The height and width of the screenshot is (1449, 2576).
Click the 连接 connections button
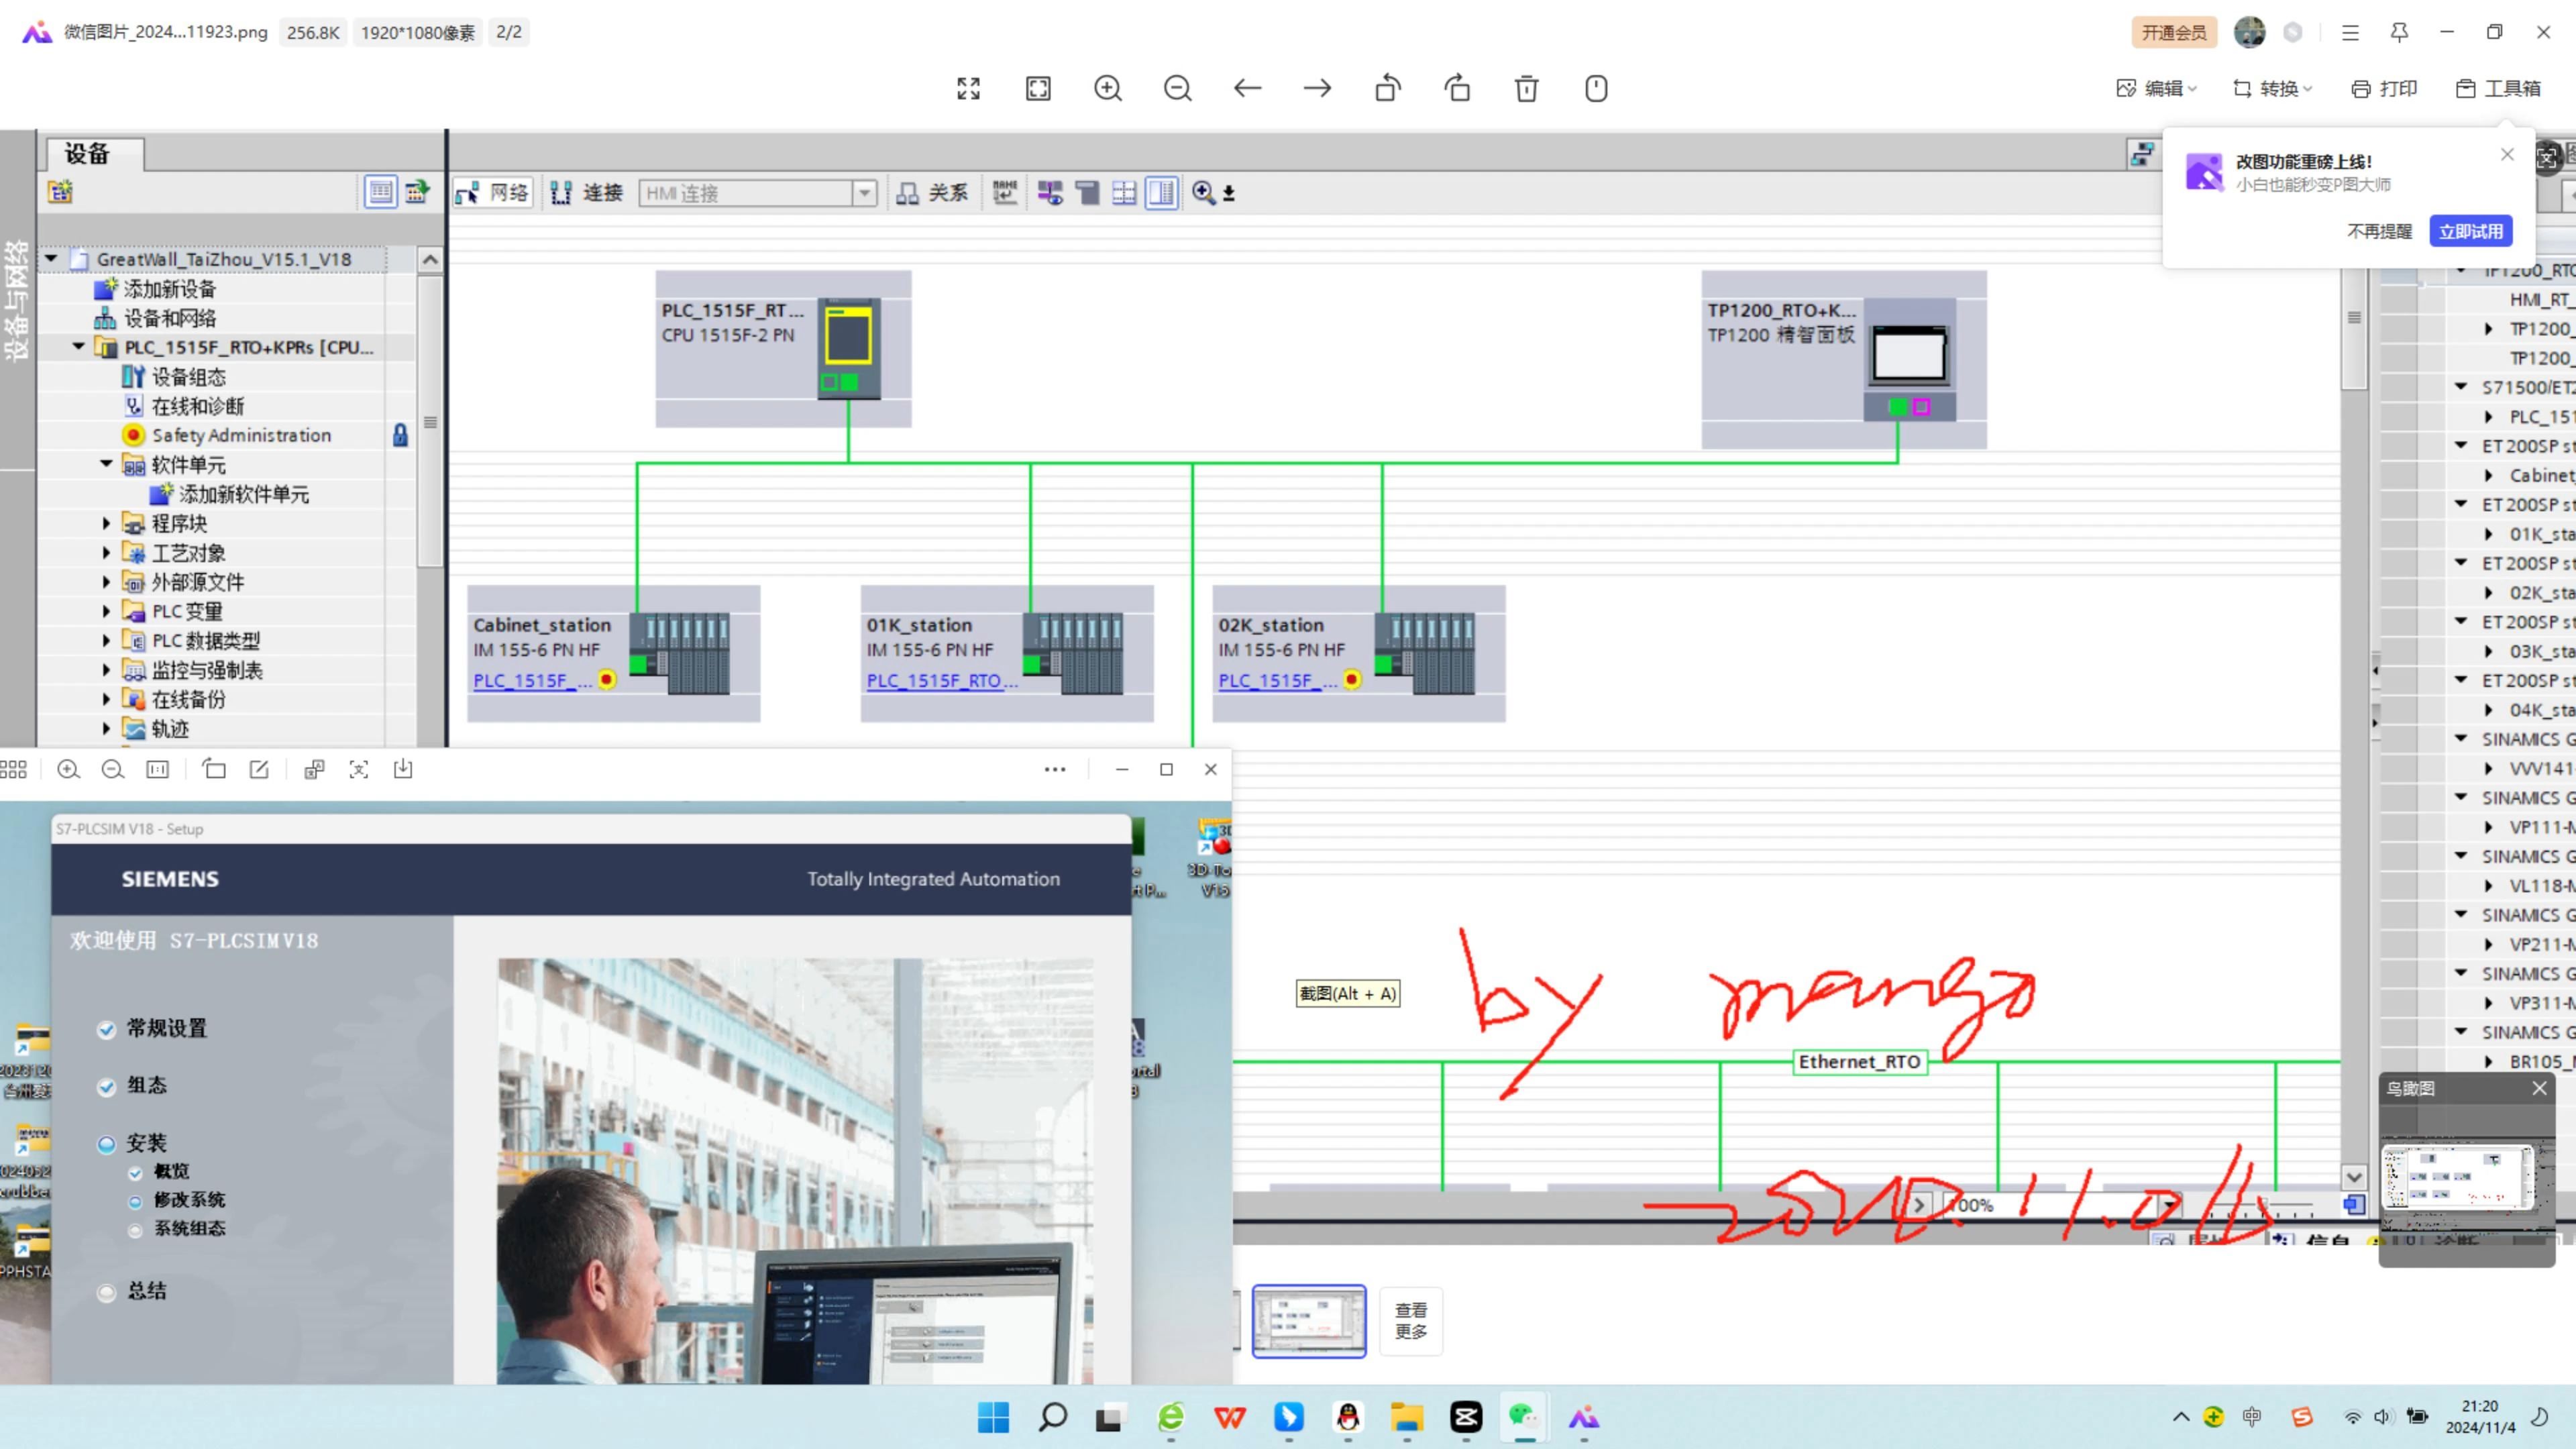588,192
